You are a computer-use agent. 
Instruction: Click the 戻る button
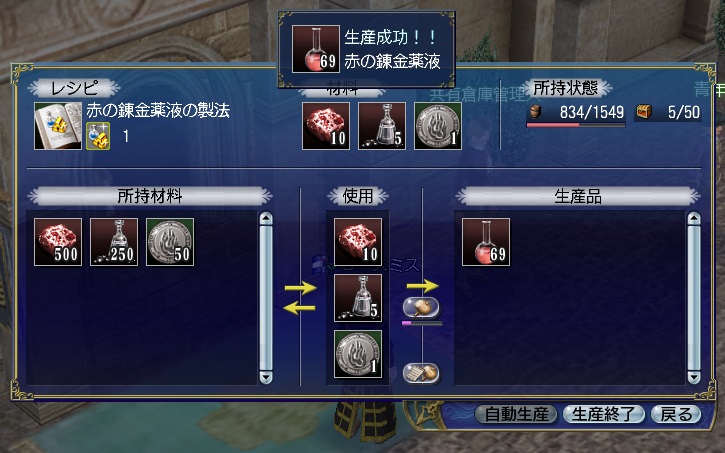676,414
